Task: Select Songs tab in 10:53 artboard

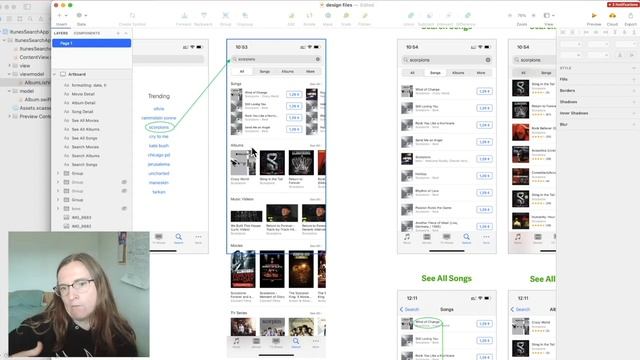Action: coord(264,71)
